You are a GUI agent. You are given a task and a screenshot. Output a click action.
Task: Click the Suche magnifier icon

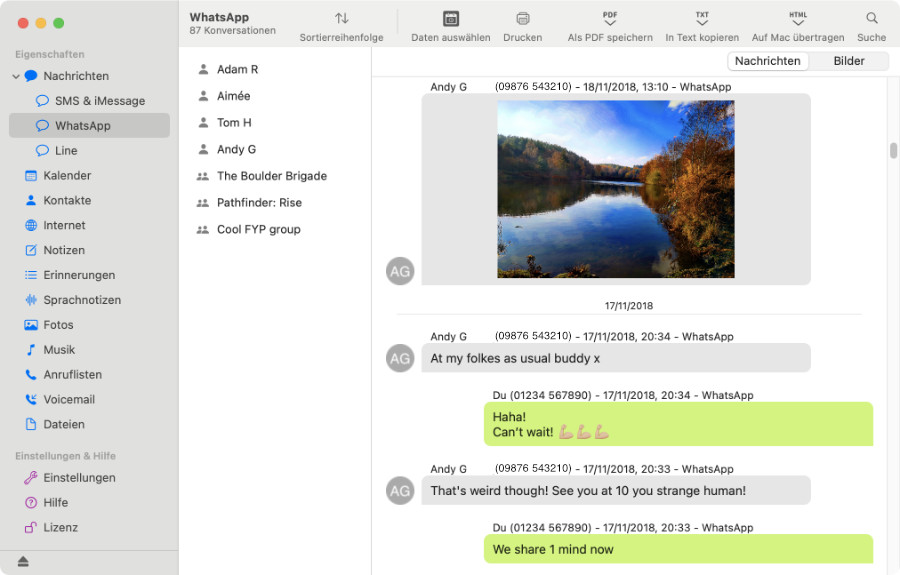(871, 18)
